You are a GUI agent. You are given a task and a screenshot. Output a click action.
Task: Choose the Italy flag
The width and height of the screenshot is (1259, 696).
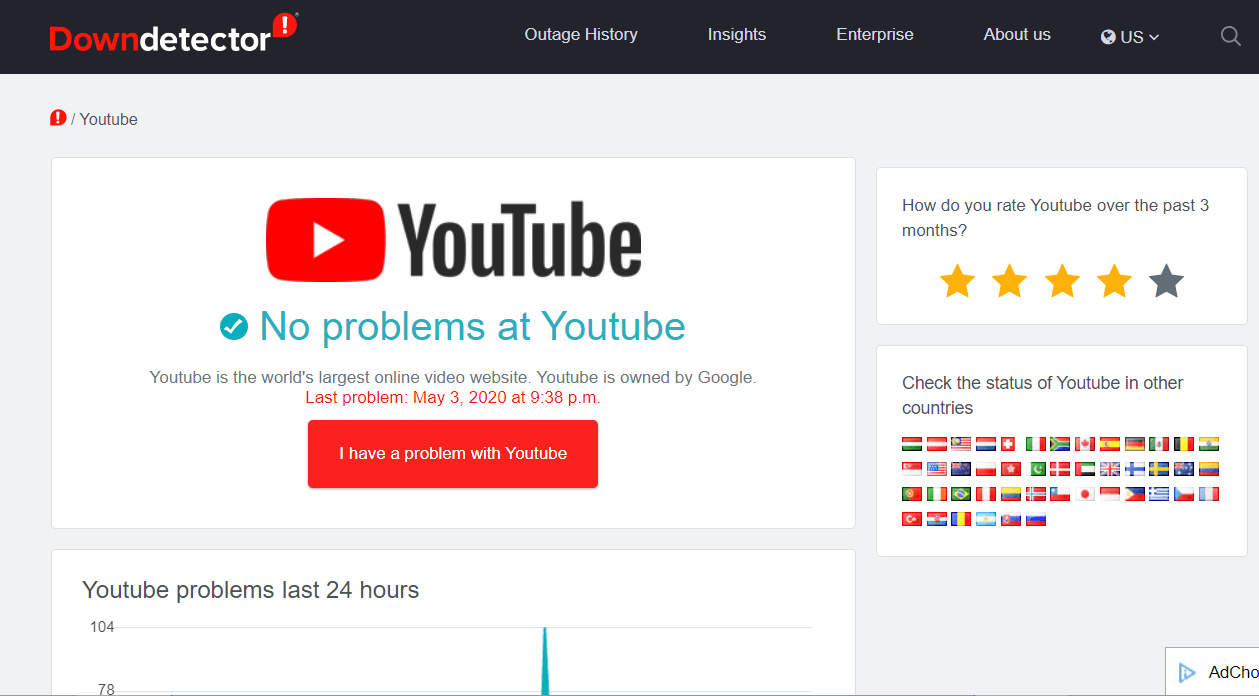[x=1036, y=444]
